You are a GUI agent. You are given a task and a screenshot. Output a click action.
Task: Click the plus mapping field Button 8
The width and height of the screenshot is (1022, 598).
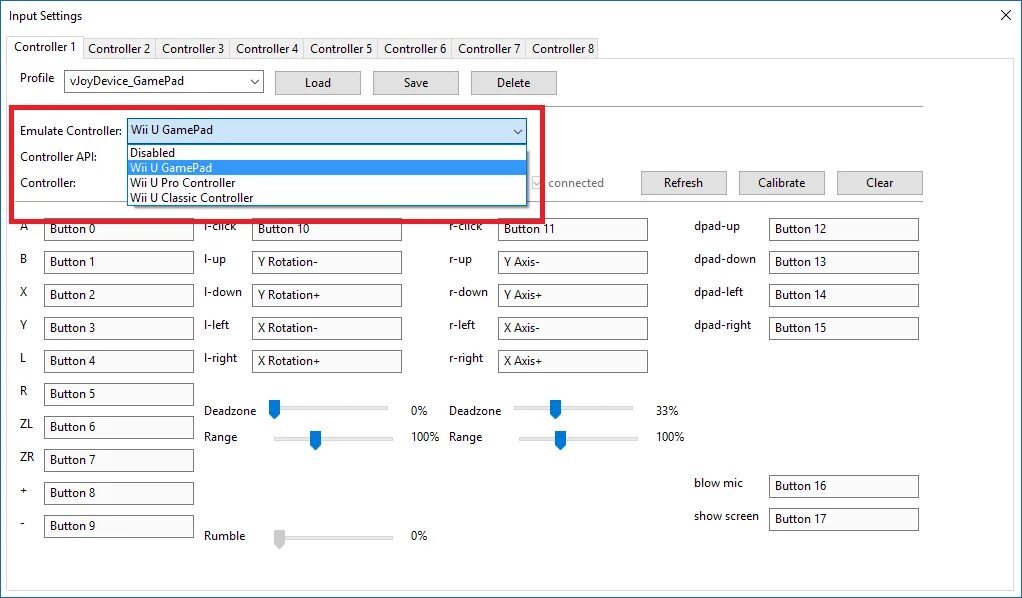pyautogui.click(x=119, y=493)
